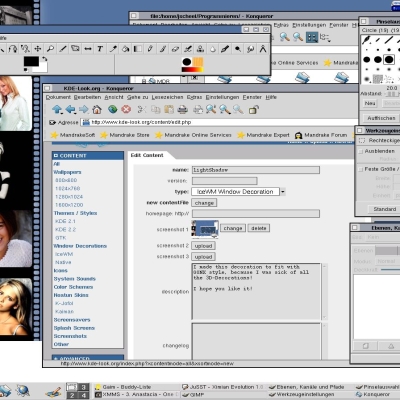
Task: Open Mandrake Store bookmark in KDE-Look Konqueror
Action: 125,135
